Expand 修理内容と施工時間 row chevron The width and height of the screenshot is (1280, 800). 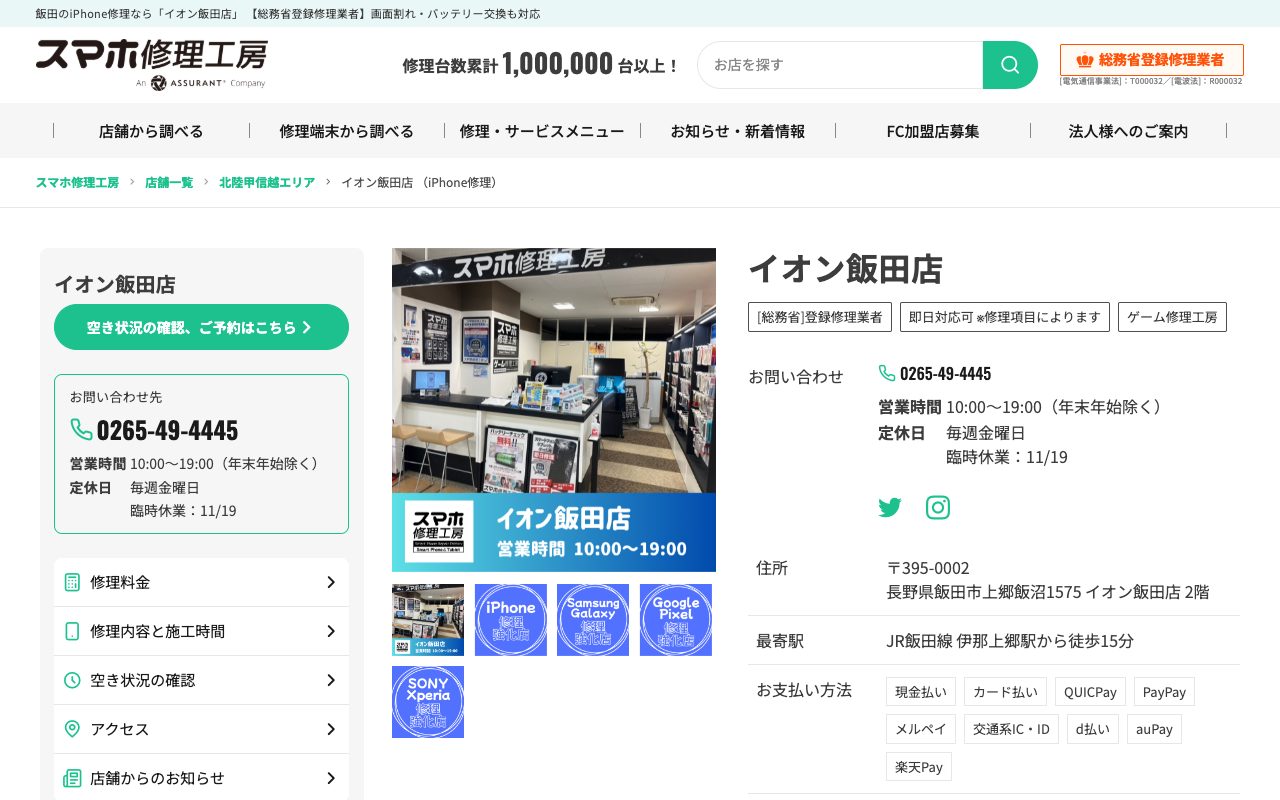tap(331, 631)
